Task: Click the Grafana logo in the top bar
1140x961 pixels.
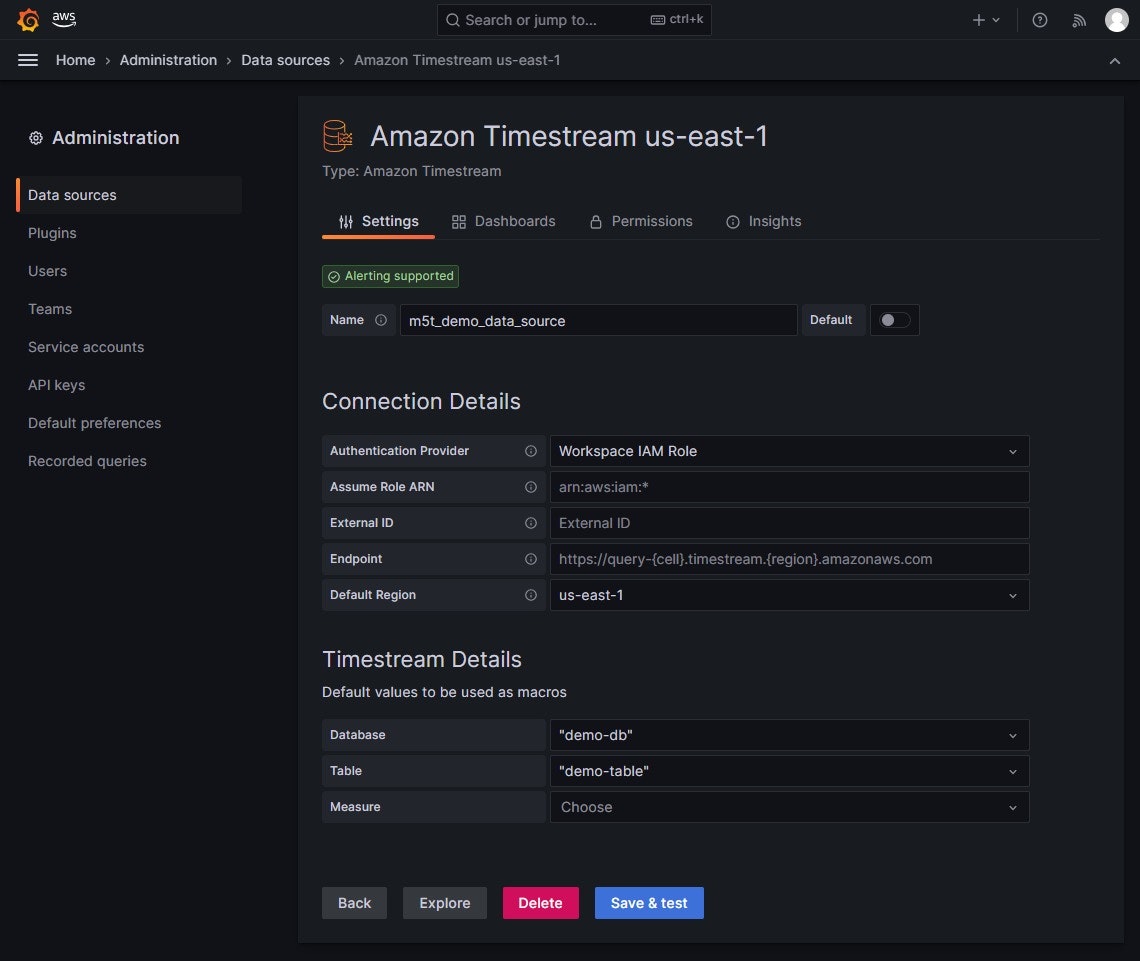Action: pos(28,19)
